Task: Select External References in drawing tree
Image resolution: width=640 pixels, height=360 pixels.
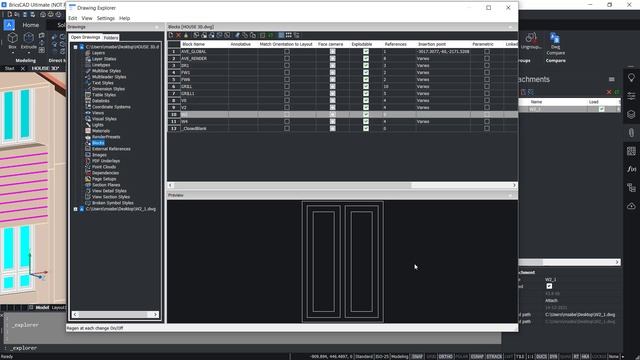Action: click(111, 149)
